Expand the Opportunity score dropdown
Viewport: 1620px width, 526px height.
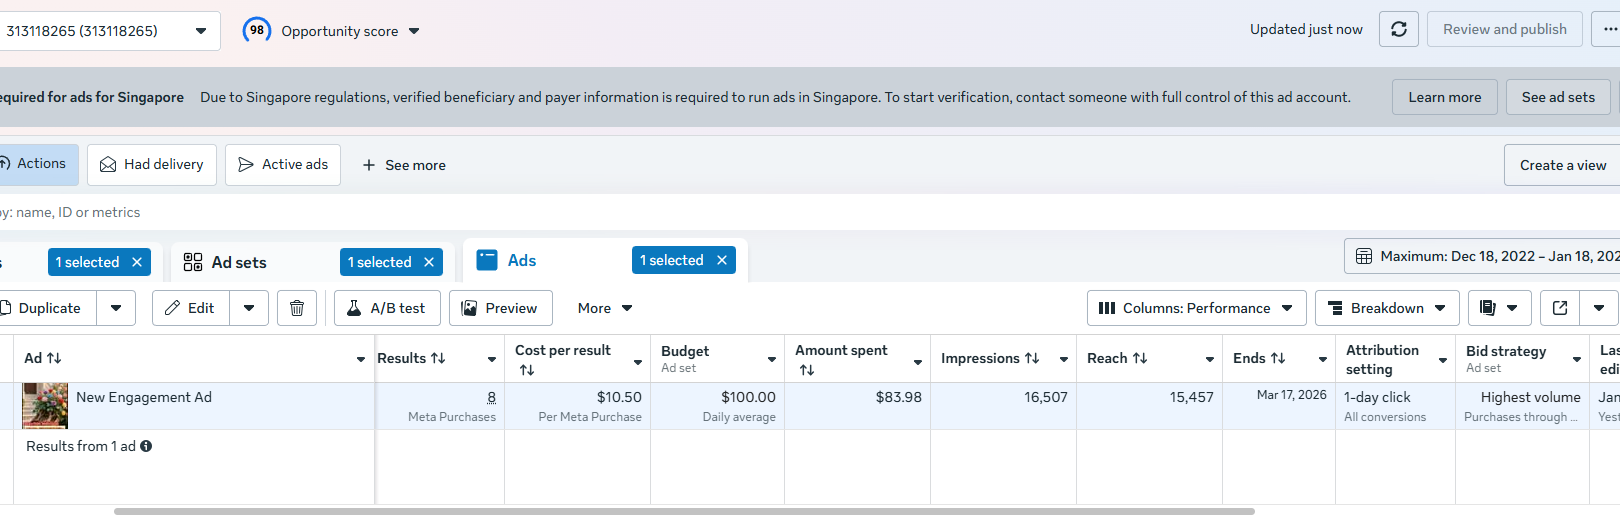point(414,31)
